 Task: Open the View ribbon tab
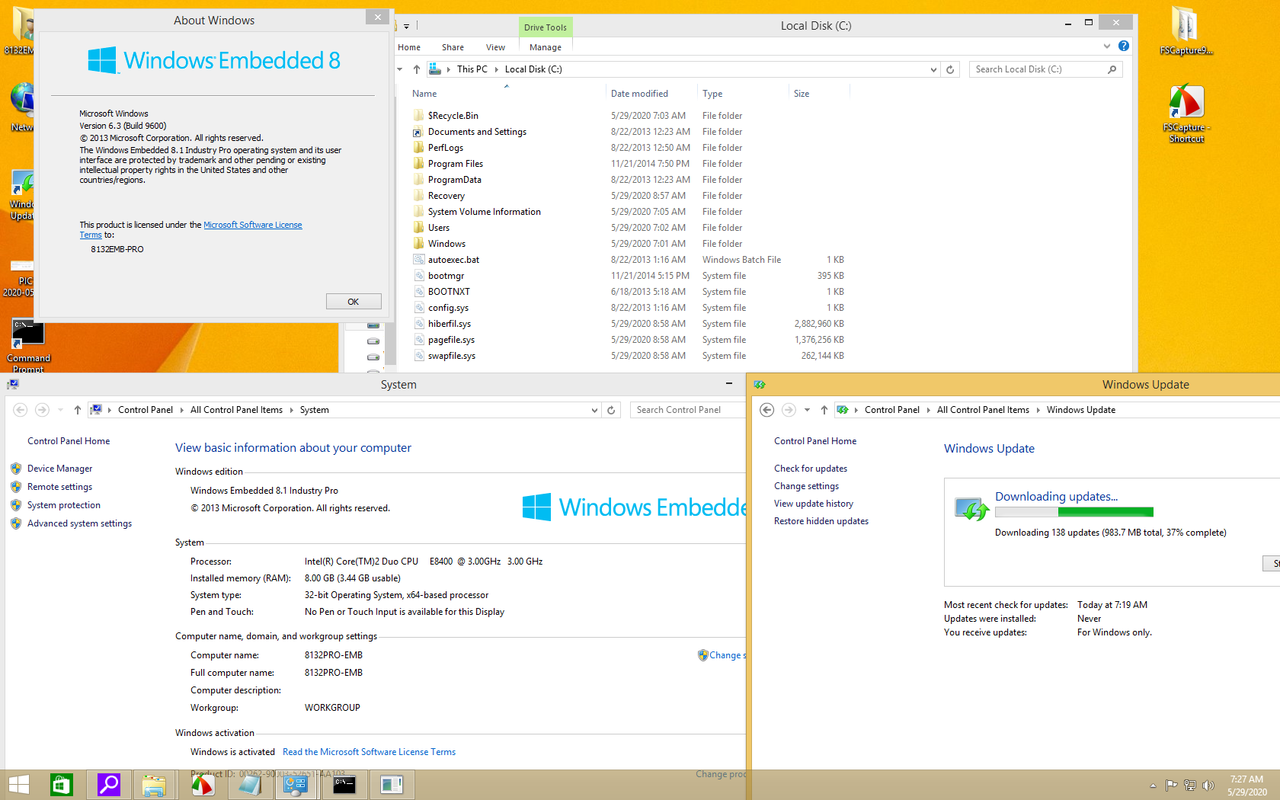tap(495, 47)
